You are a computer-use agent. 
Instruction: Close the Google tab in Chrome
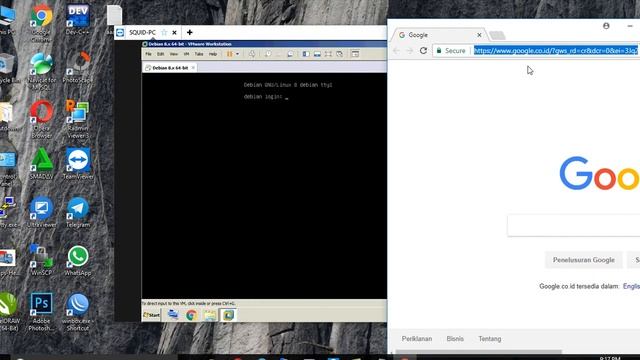pos(479,35)
